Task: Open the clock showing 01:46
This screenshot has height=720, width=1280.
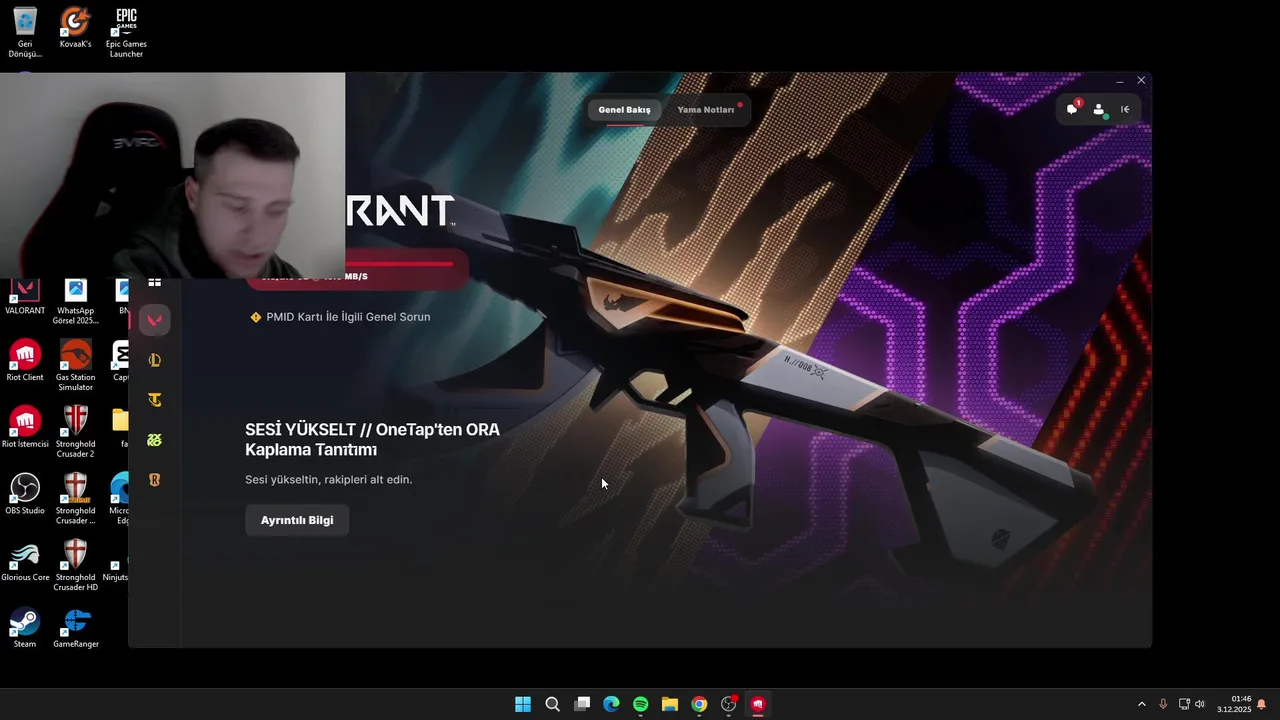Action: pos(1234,704)
